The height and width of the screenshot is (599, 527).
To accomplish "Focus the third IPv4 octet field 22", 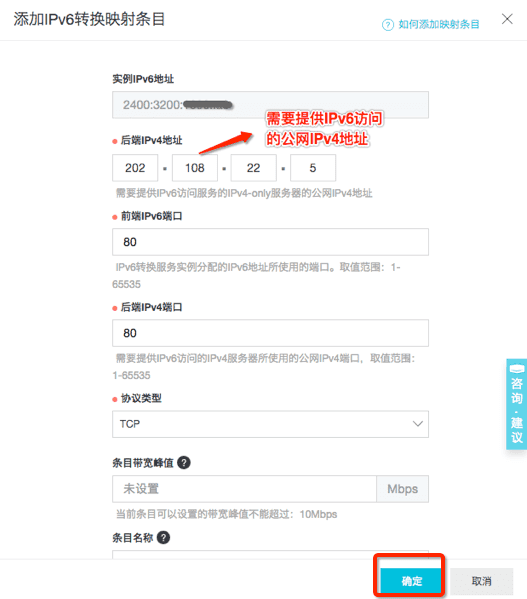I will tap(254, 168).
